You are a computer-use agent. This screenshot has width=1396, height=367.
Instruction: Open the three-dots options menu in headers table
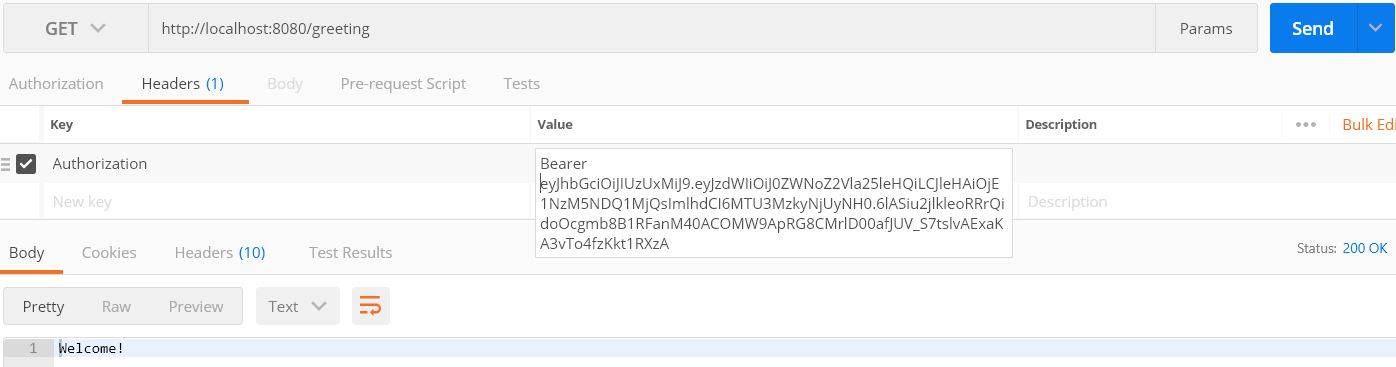pyautogui.click(x=1305, y=125)
